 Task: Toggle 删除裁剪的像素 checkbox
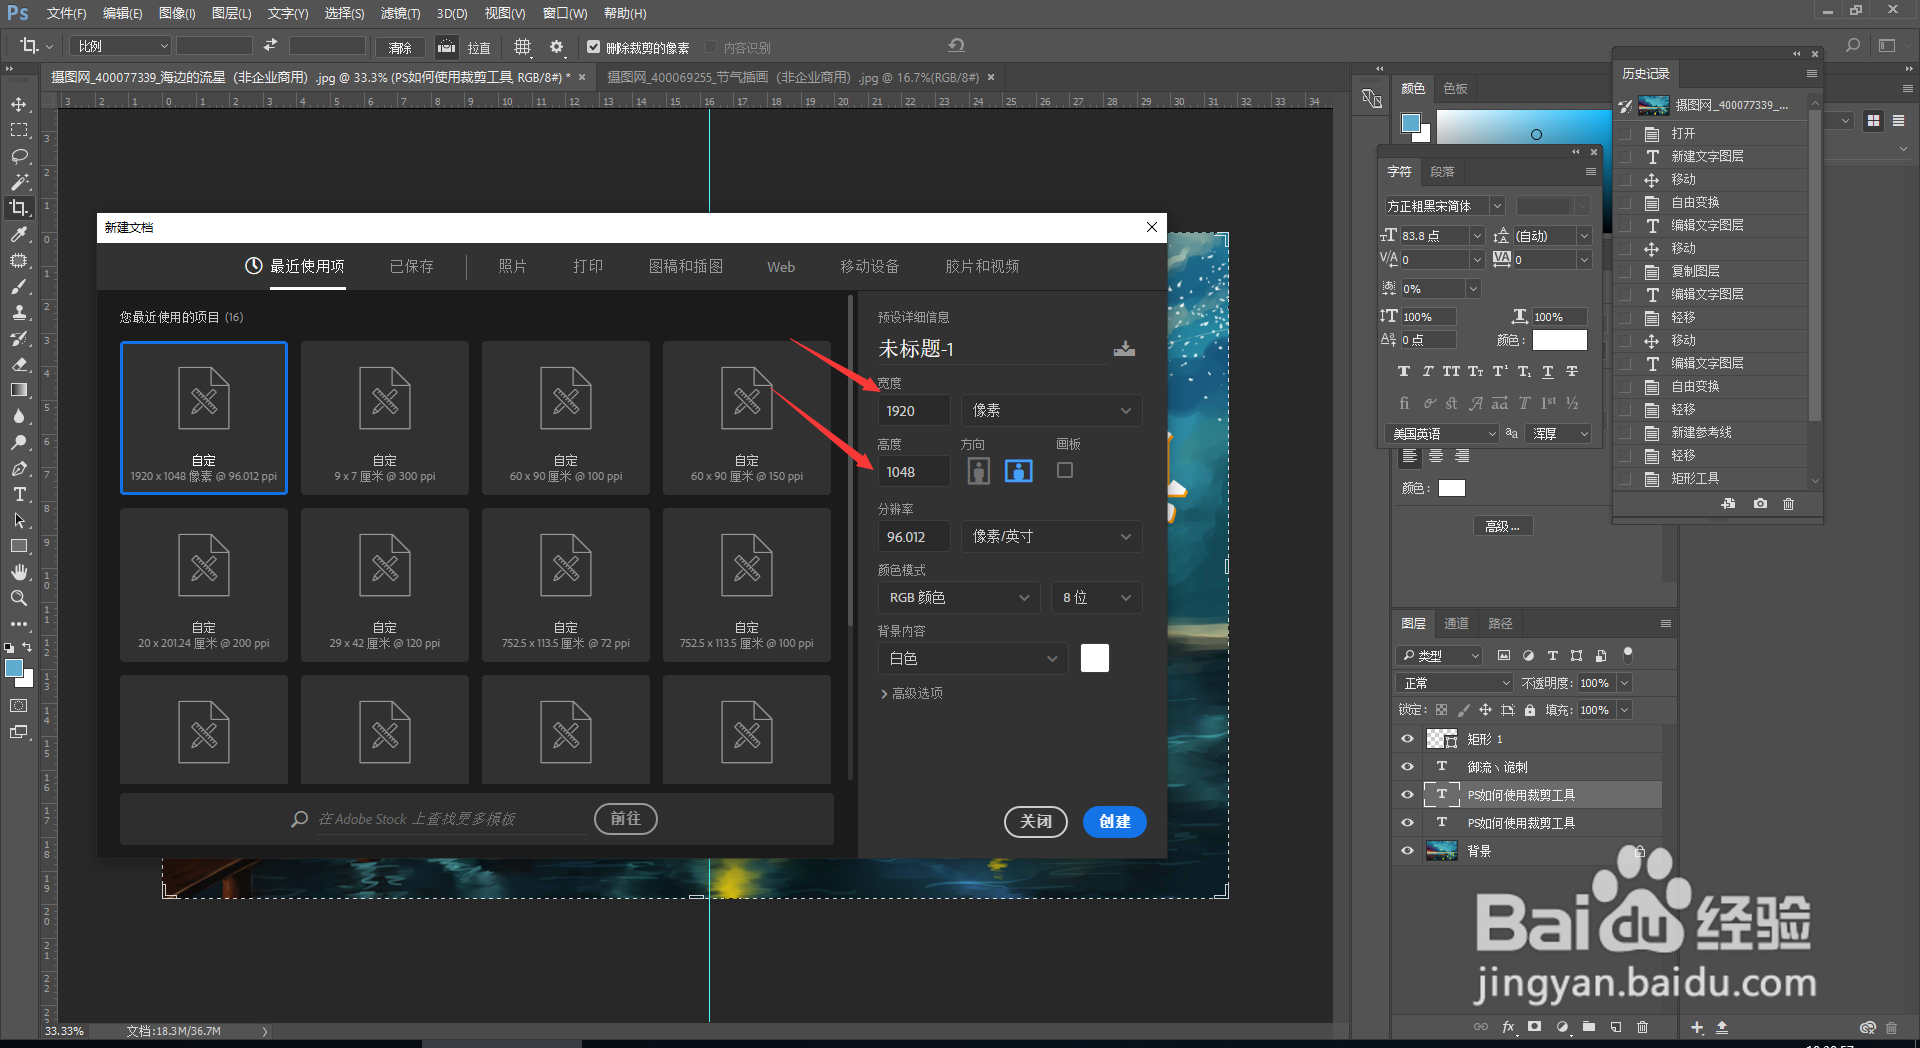(593, 47)
